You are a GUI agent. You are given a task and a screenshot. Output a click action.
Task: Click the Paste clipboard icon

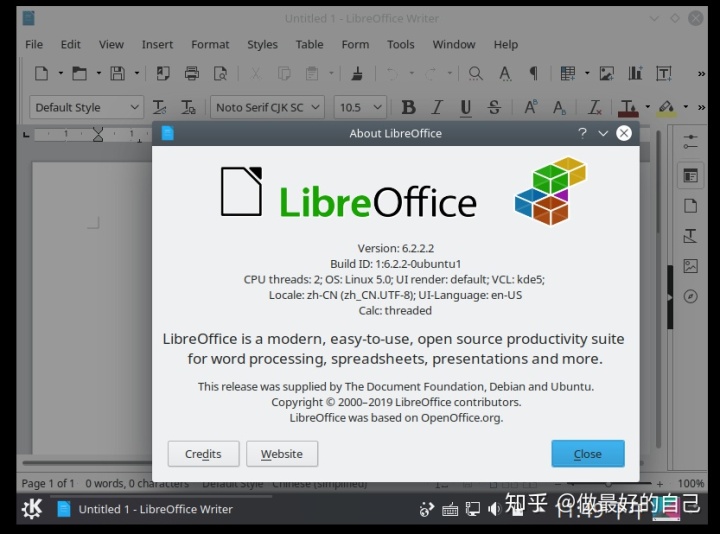point(312,73)
